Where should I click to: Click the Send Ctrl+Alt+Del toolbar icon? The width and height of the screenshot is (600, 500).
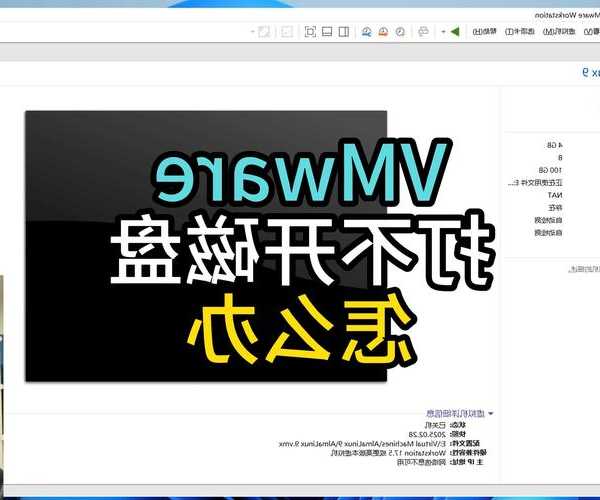421,31
